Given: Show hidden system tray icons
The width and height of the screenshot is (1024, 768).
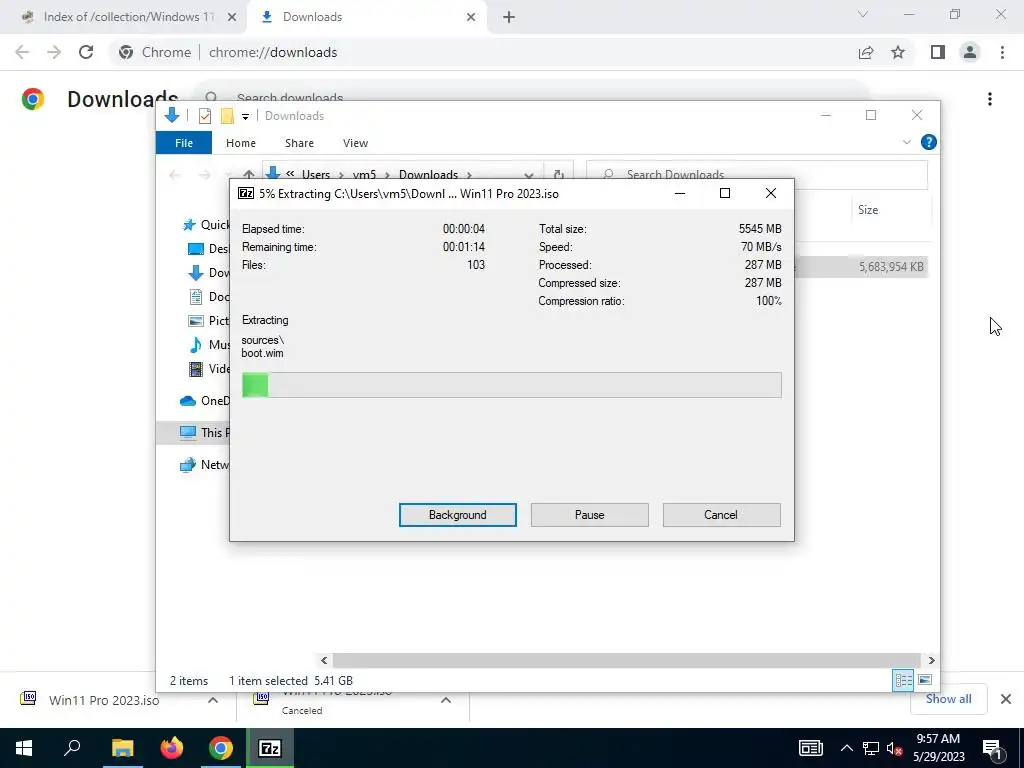Looking at the screenshot, I should (846, 748).
